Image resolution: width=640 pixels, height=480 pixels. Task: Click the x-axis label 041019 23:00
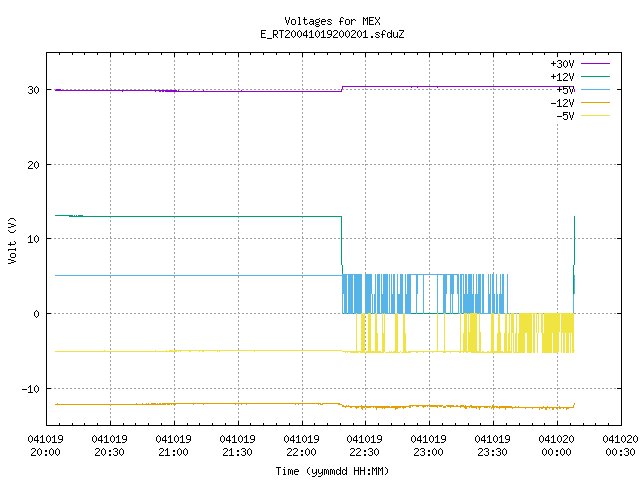pos(429,446)
